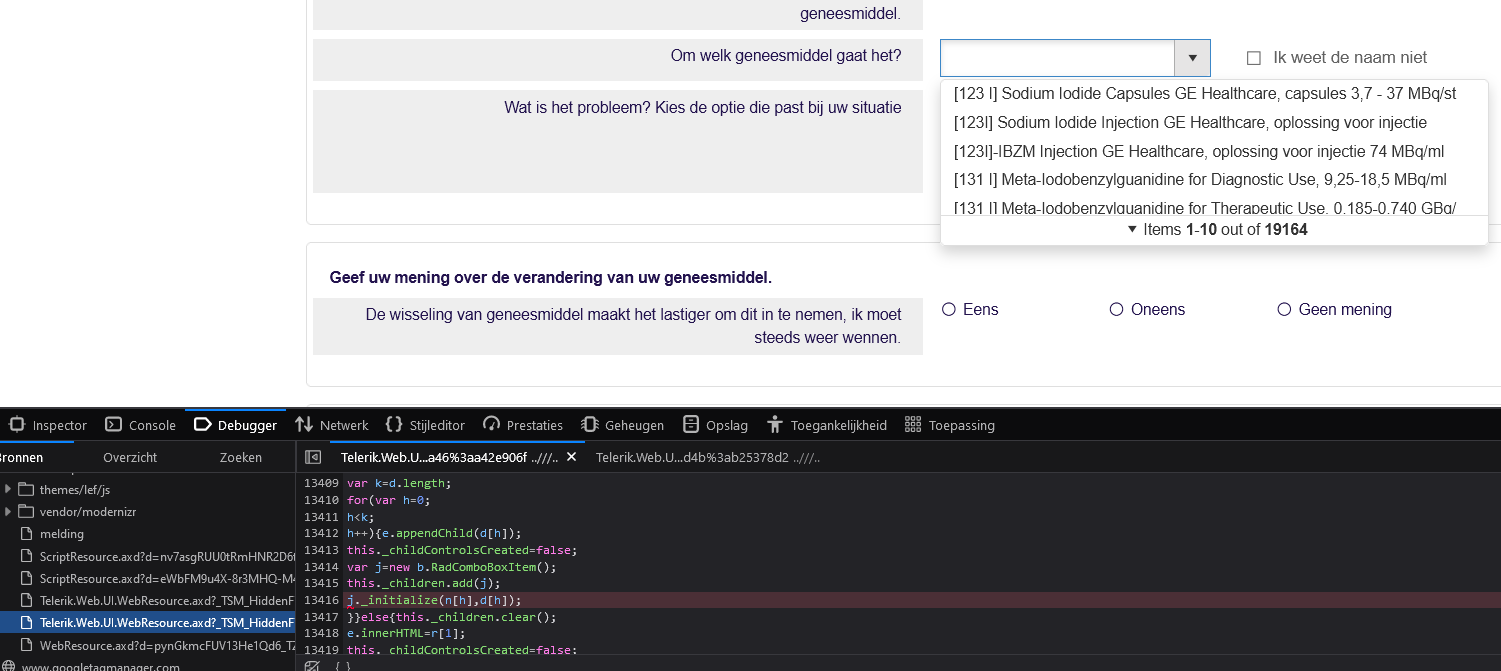Close the first Telerik.Web.U source tab
The image size is (1501, 671).
[572, 457]
